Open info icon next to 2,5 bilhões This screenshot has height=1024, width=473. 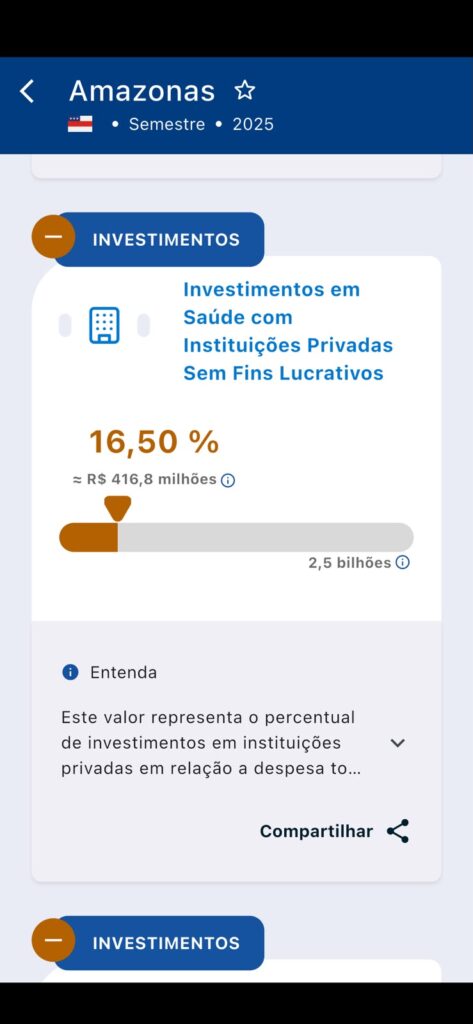[x=403, y=562]
